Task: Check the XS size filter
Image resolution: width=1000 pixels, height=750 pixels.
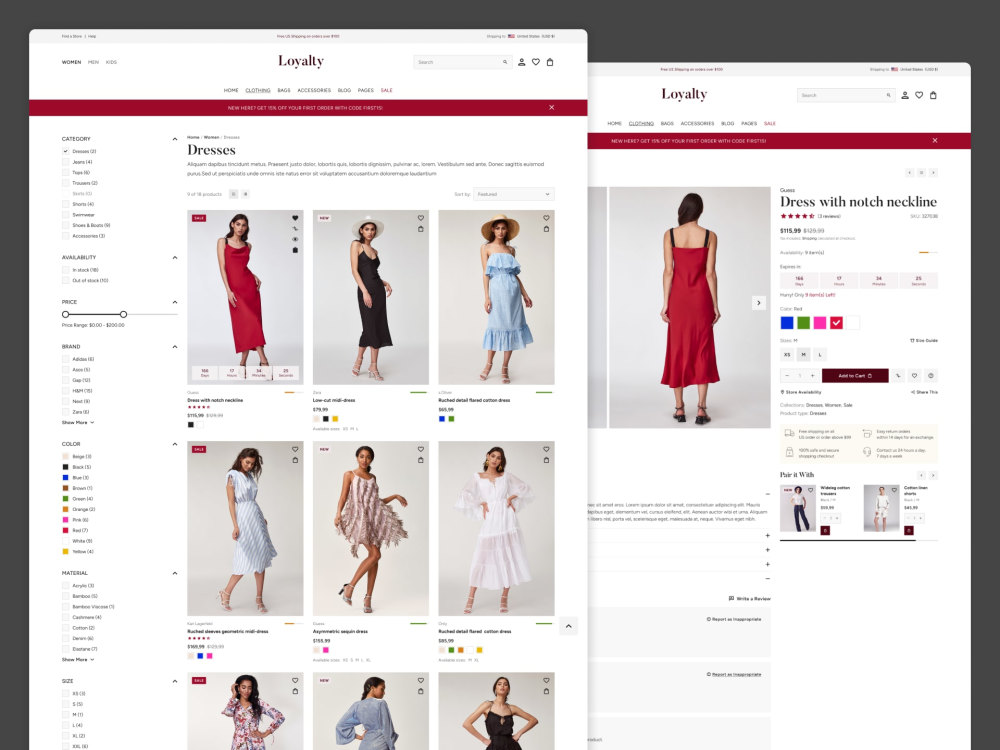Action: [x=65, y=693]
